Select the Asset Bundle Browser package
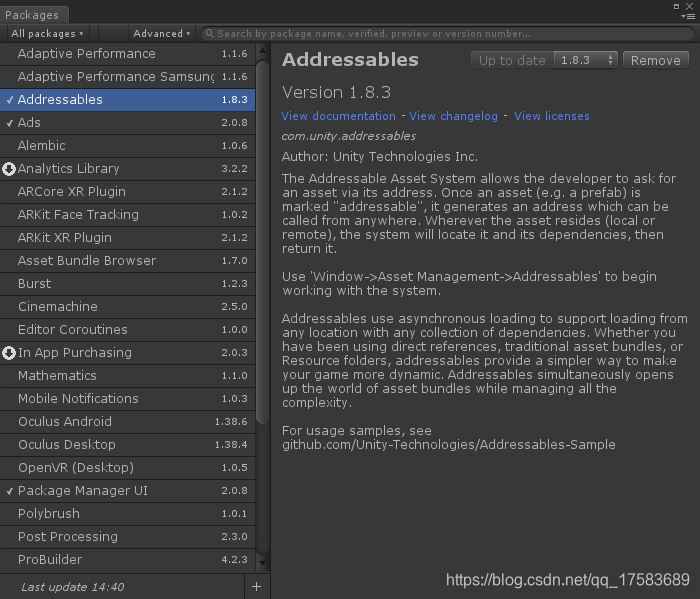This screenshot has height=599, width=700. 128,261
